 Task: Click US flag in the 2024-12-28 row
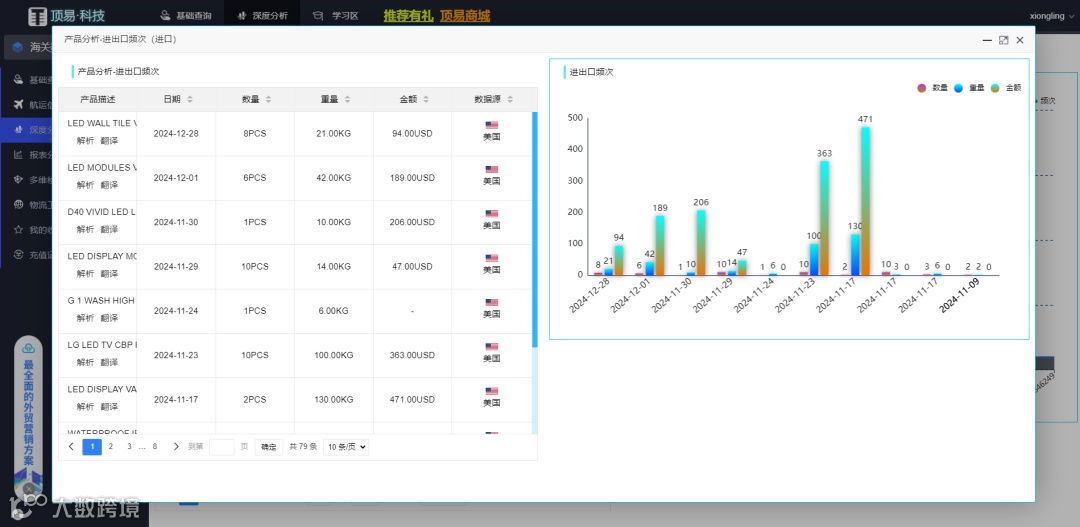click(491, 125)
